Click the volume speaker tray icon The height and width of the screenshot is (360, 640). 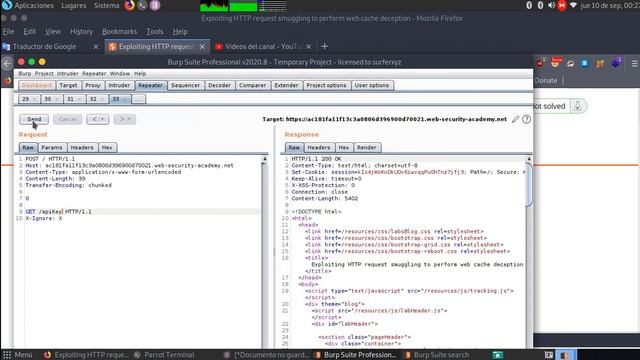tap(551, 5)
